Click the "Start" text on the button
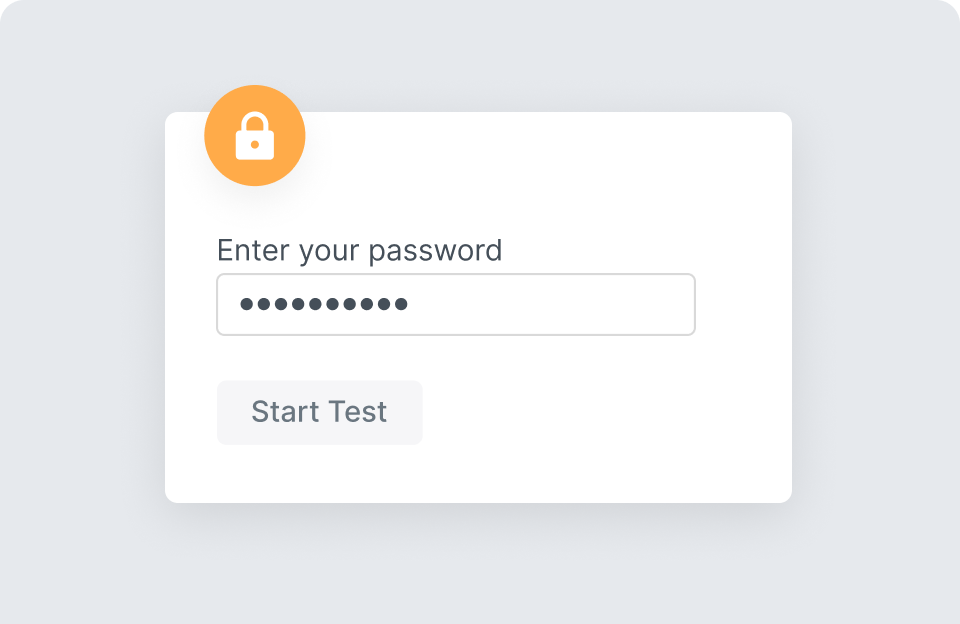Viewport: 960px width, 624px height. pos(283,412)
